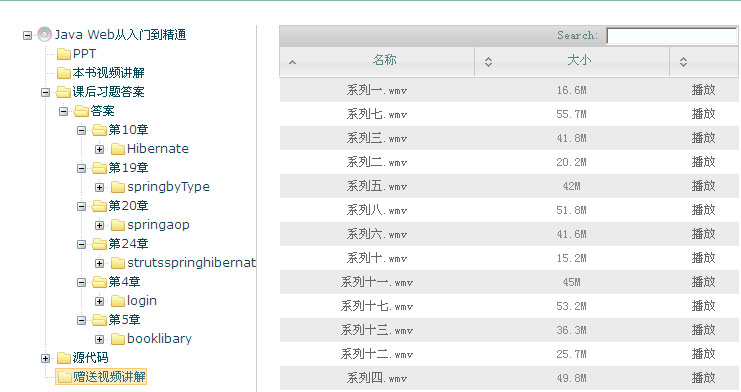Click the 第19章 folder icon

click(x=99, y=168)
